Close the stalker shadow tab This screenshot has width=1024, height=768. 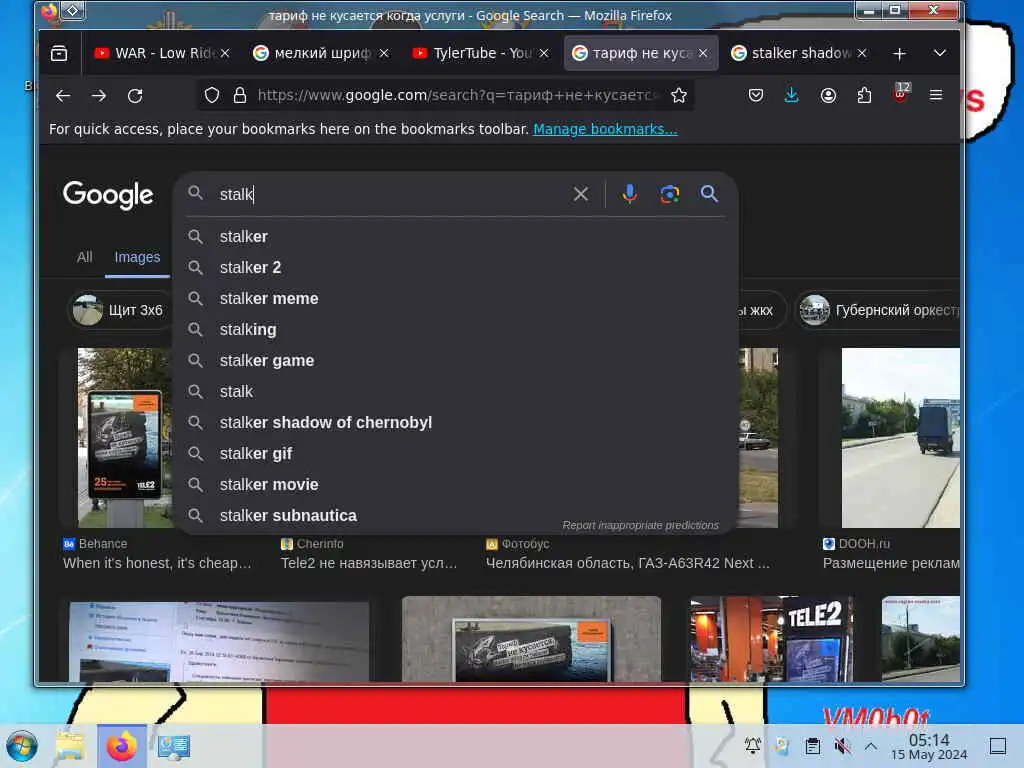pyautogui.click(x=862, y=53)
